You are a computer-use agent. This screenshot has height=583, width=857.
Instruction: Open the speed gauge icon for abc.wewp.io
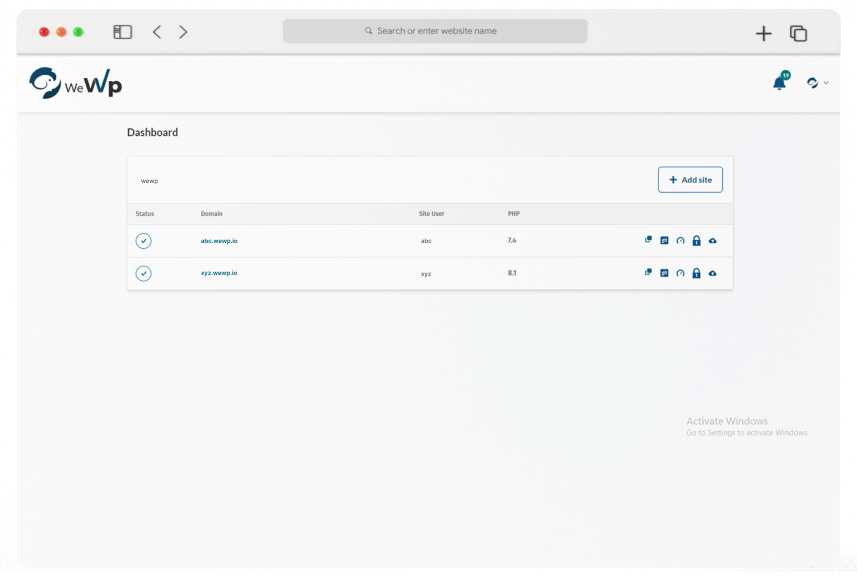coord(680,241)
